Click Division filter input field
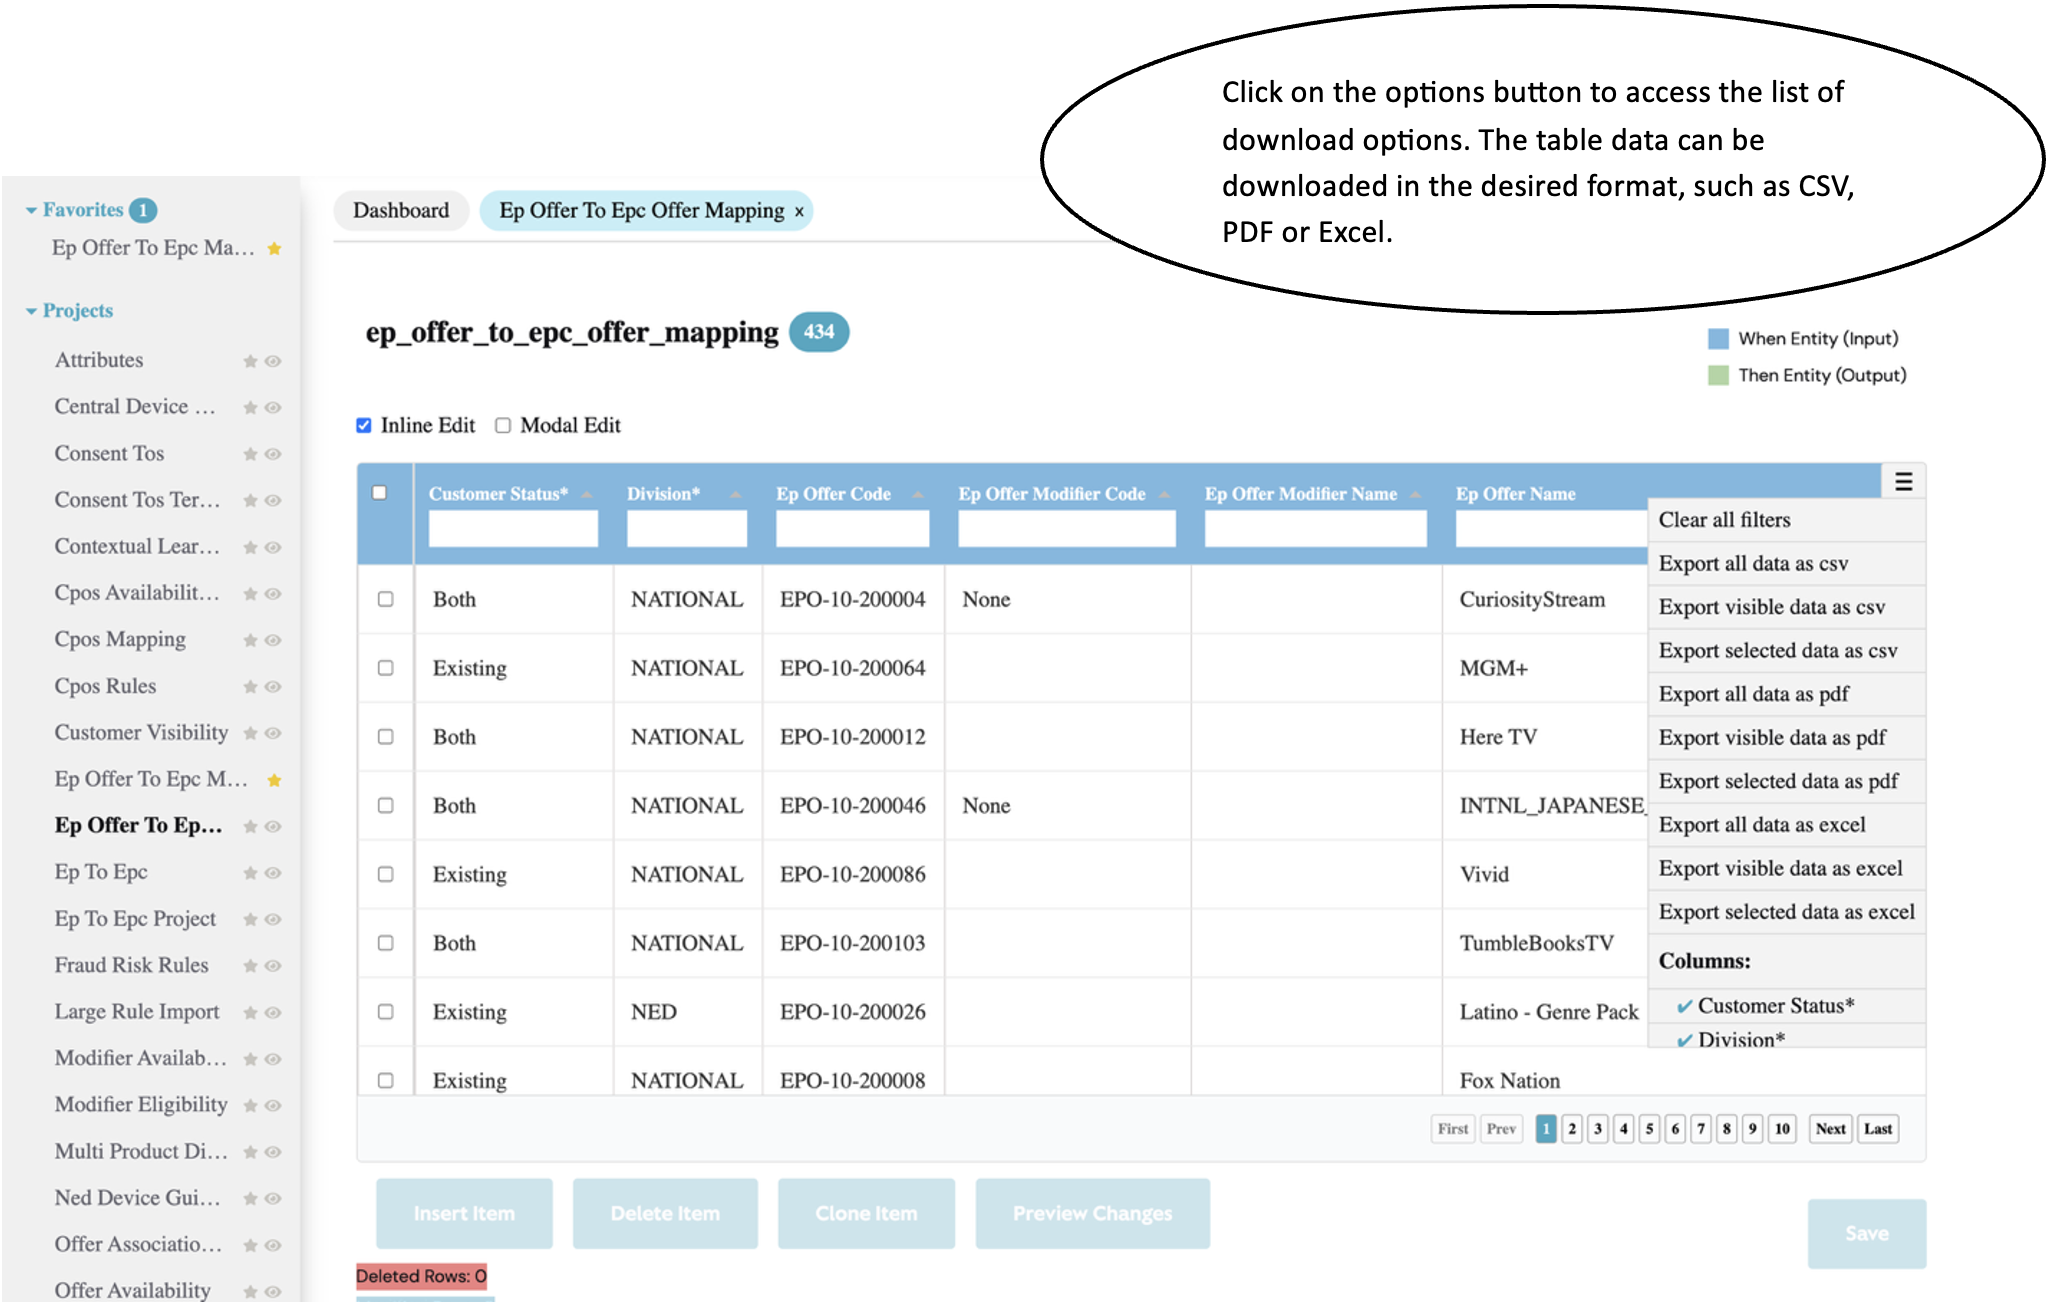Screen dimensions: 2049x1302 [687, 528]
